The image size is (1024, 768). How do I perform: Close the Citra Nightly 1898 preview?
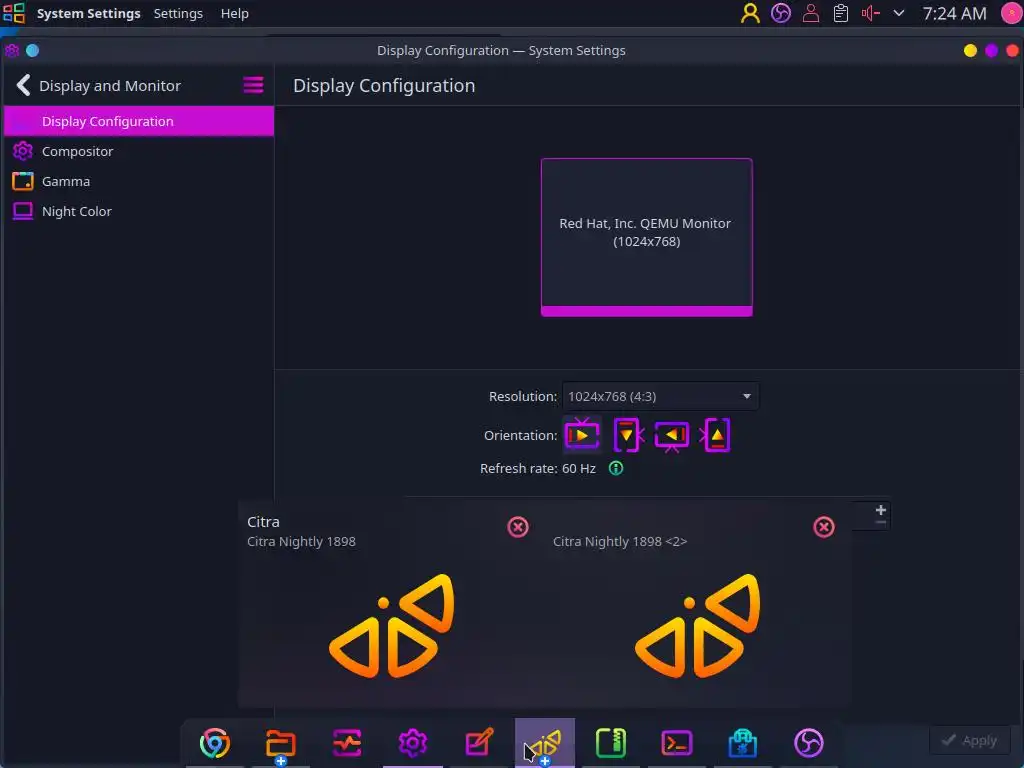518,527
